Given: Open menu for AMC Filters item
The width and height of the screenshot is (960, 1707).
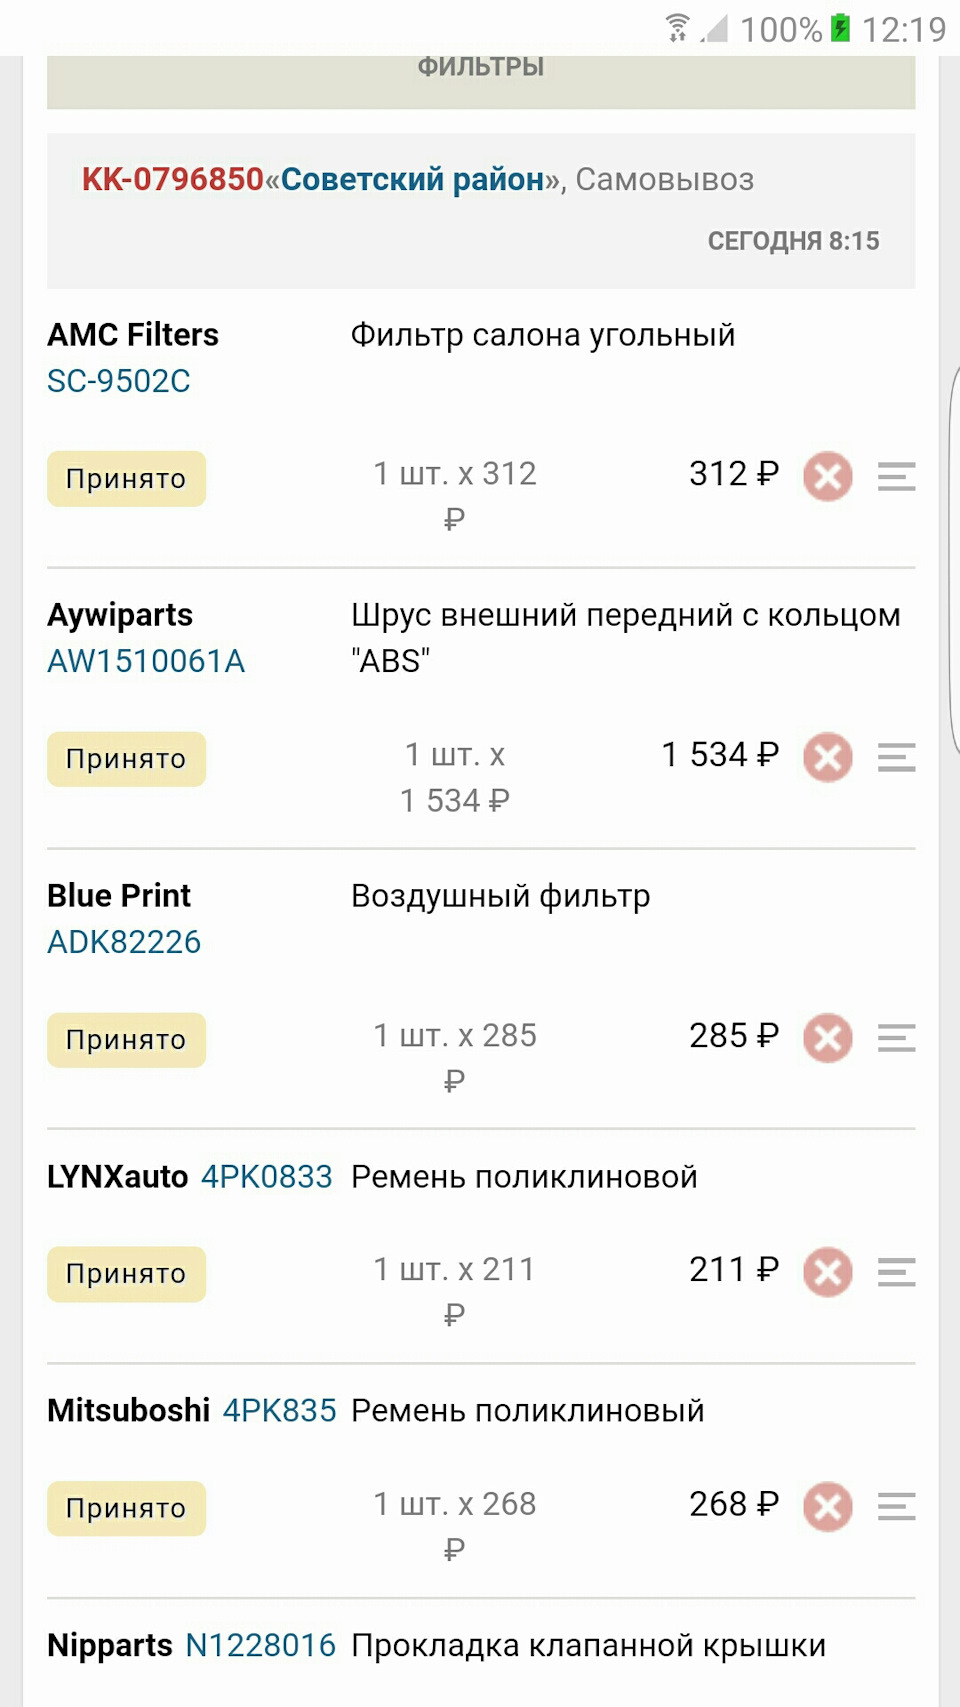Looking at the screenshot, I should pyautogui.click(x=896, y=476).
